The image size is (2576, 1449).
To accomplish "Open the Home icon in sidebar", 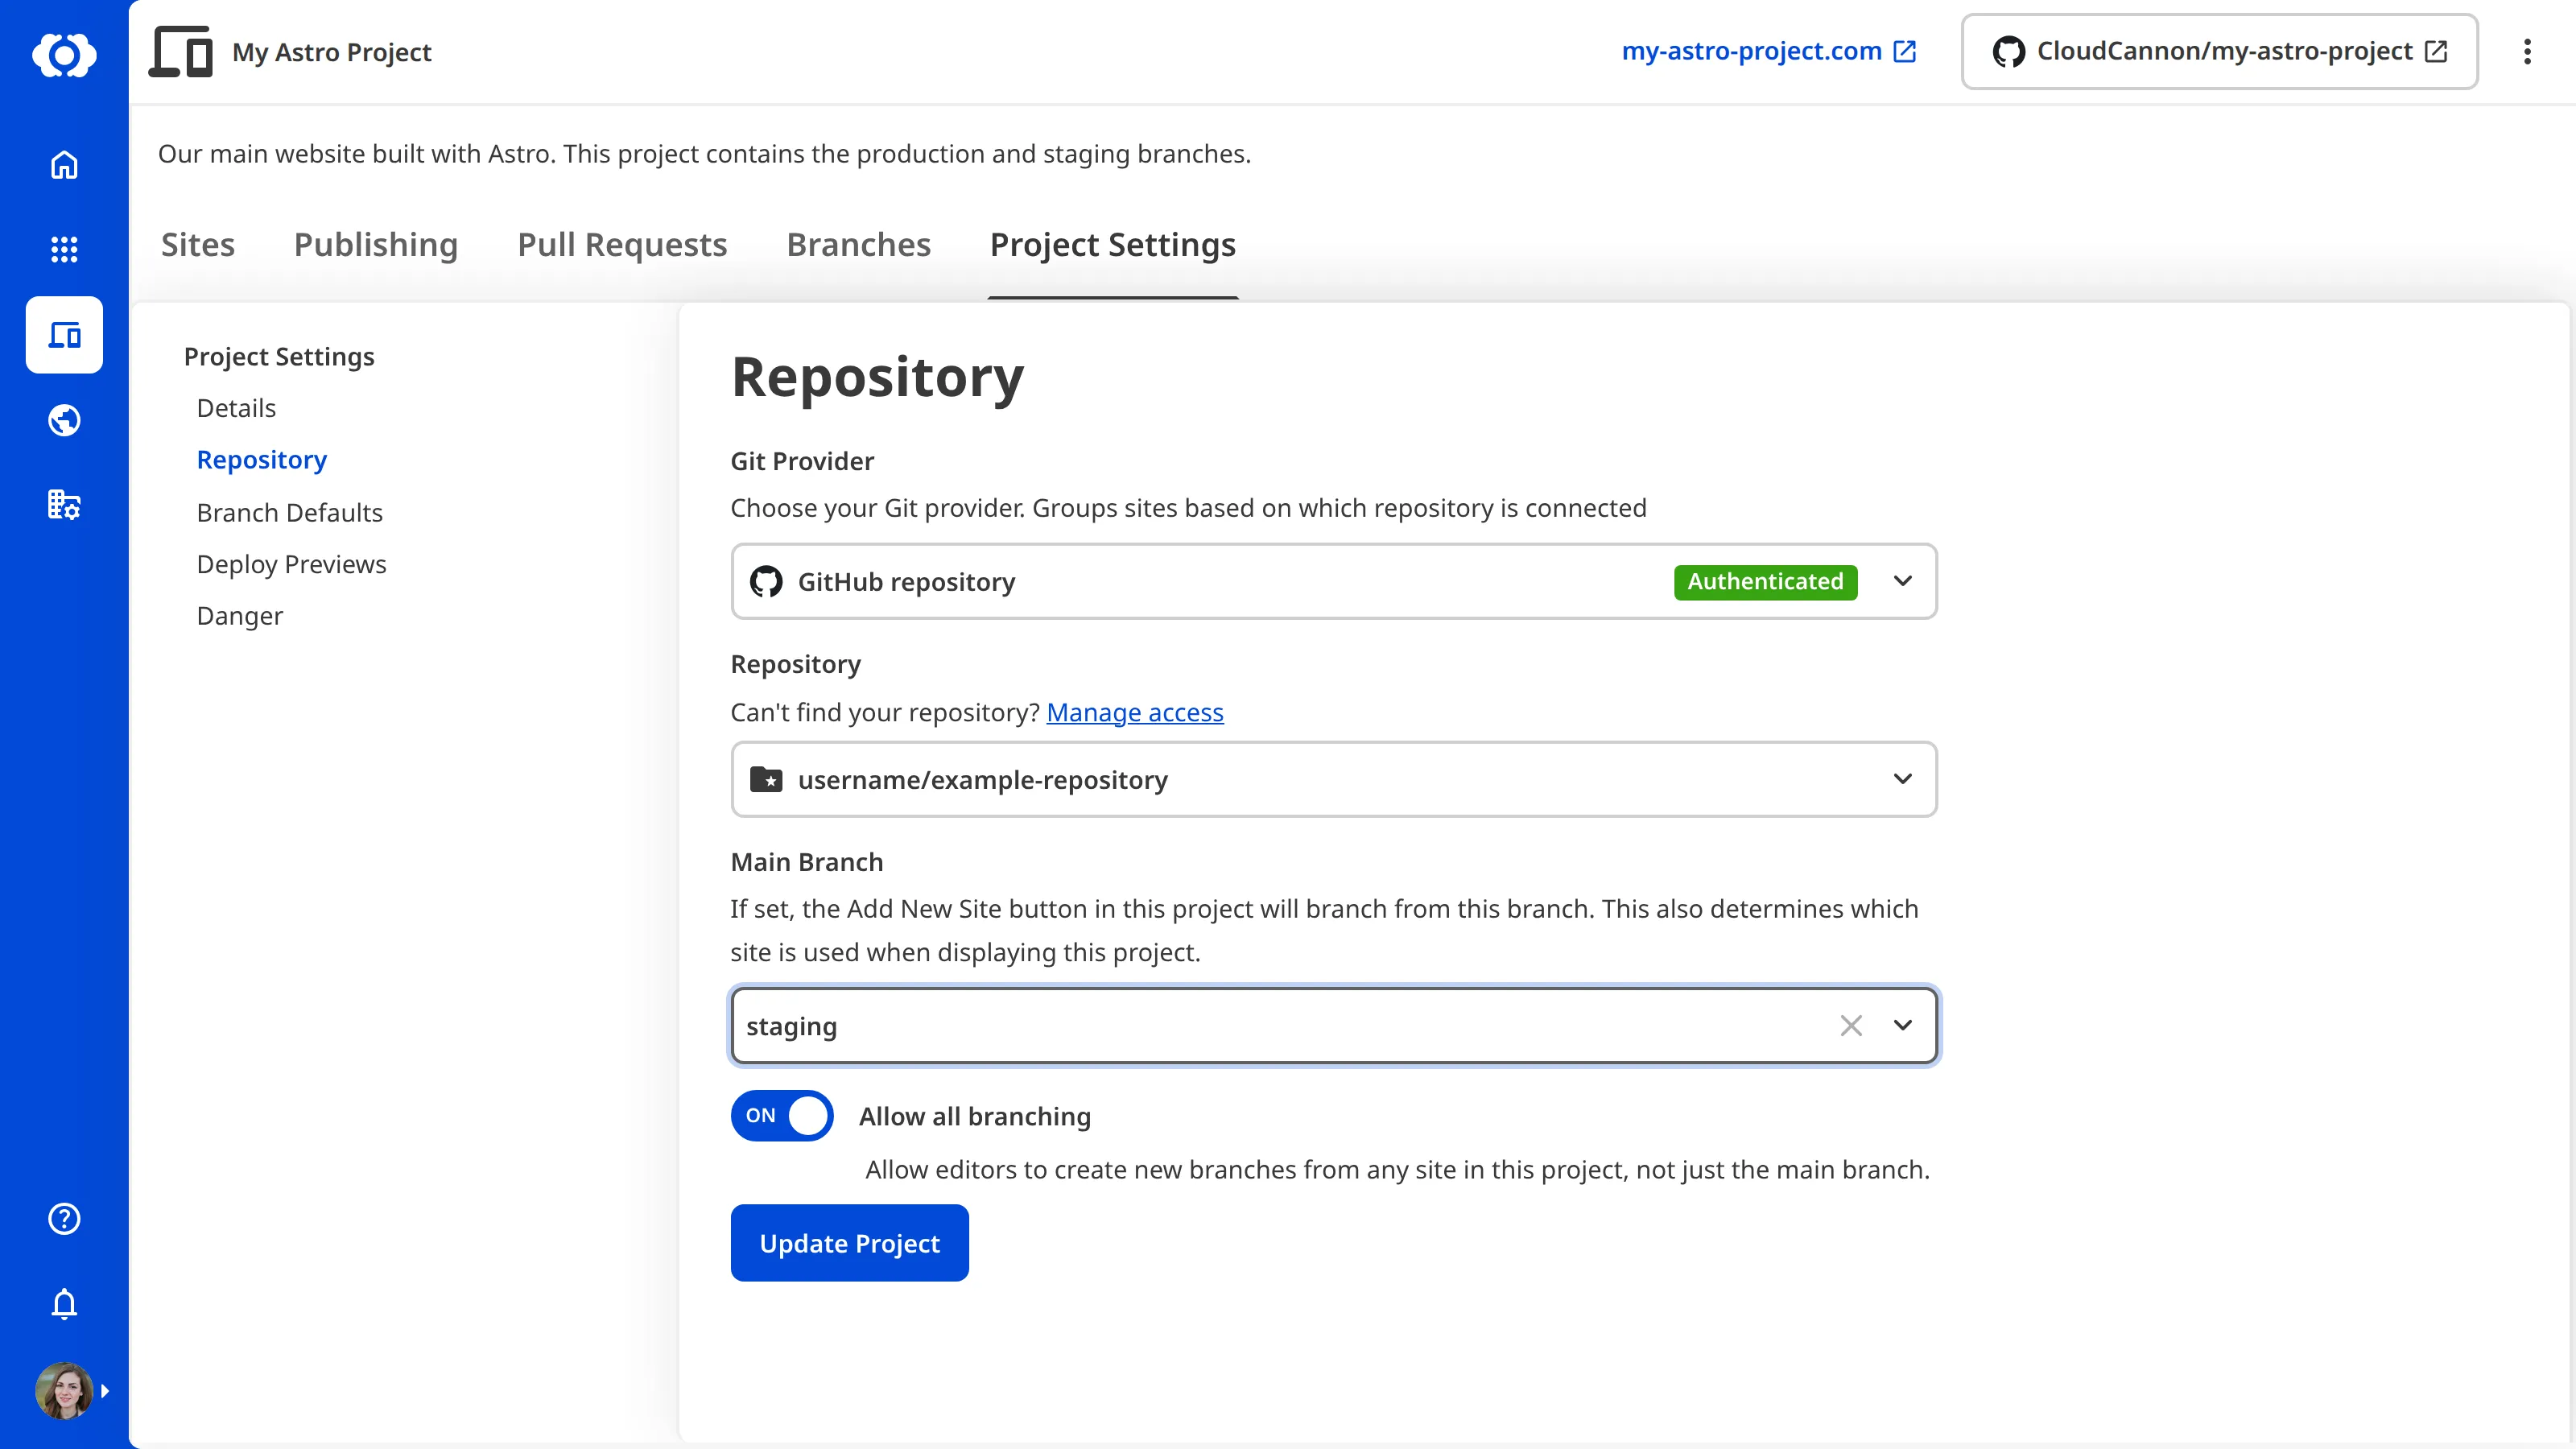I will tap(64, 165).
